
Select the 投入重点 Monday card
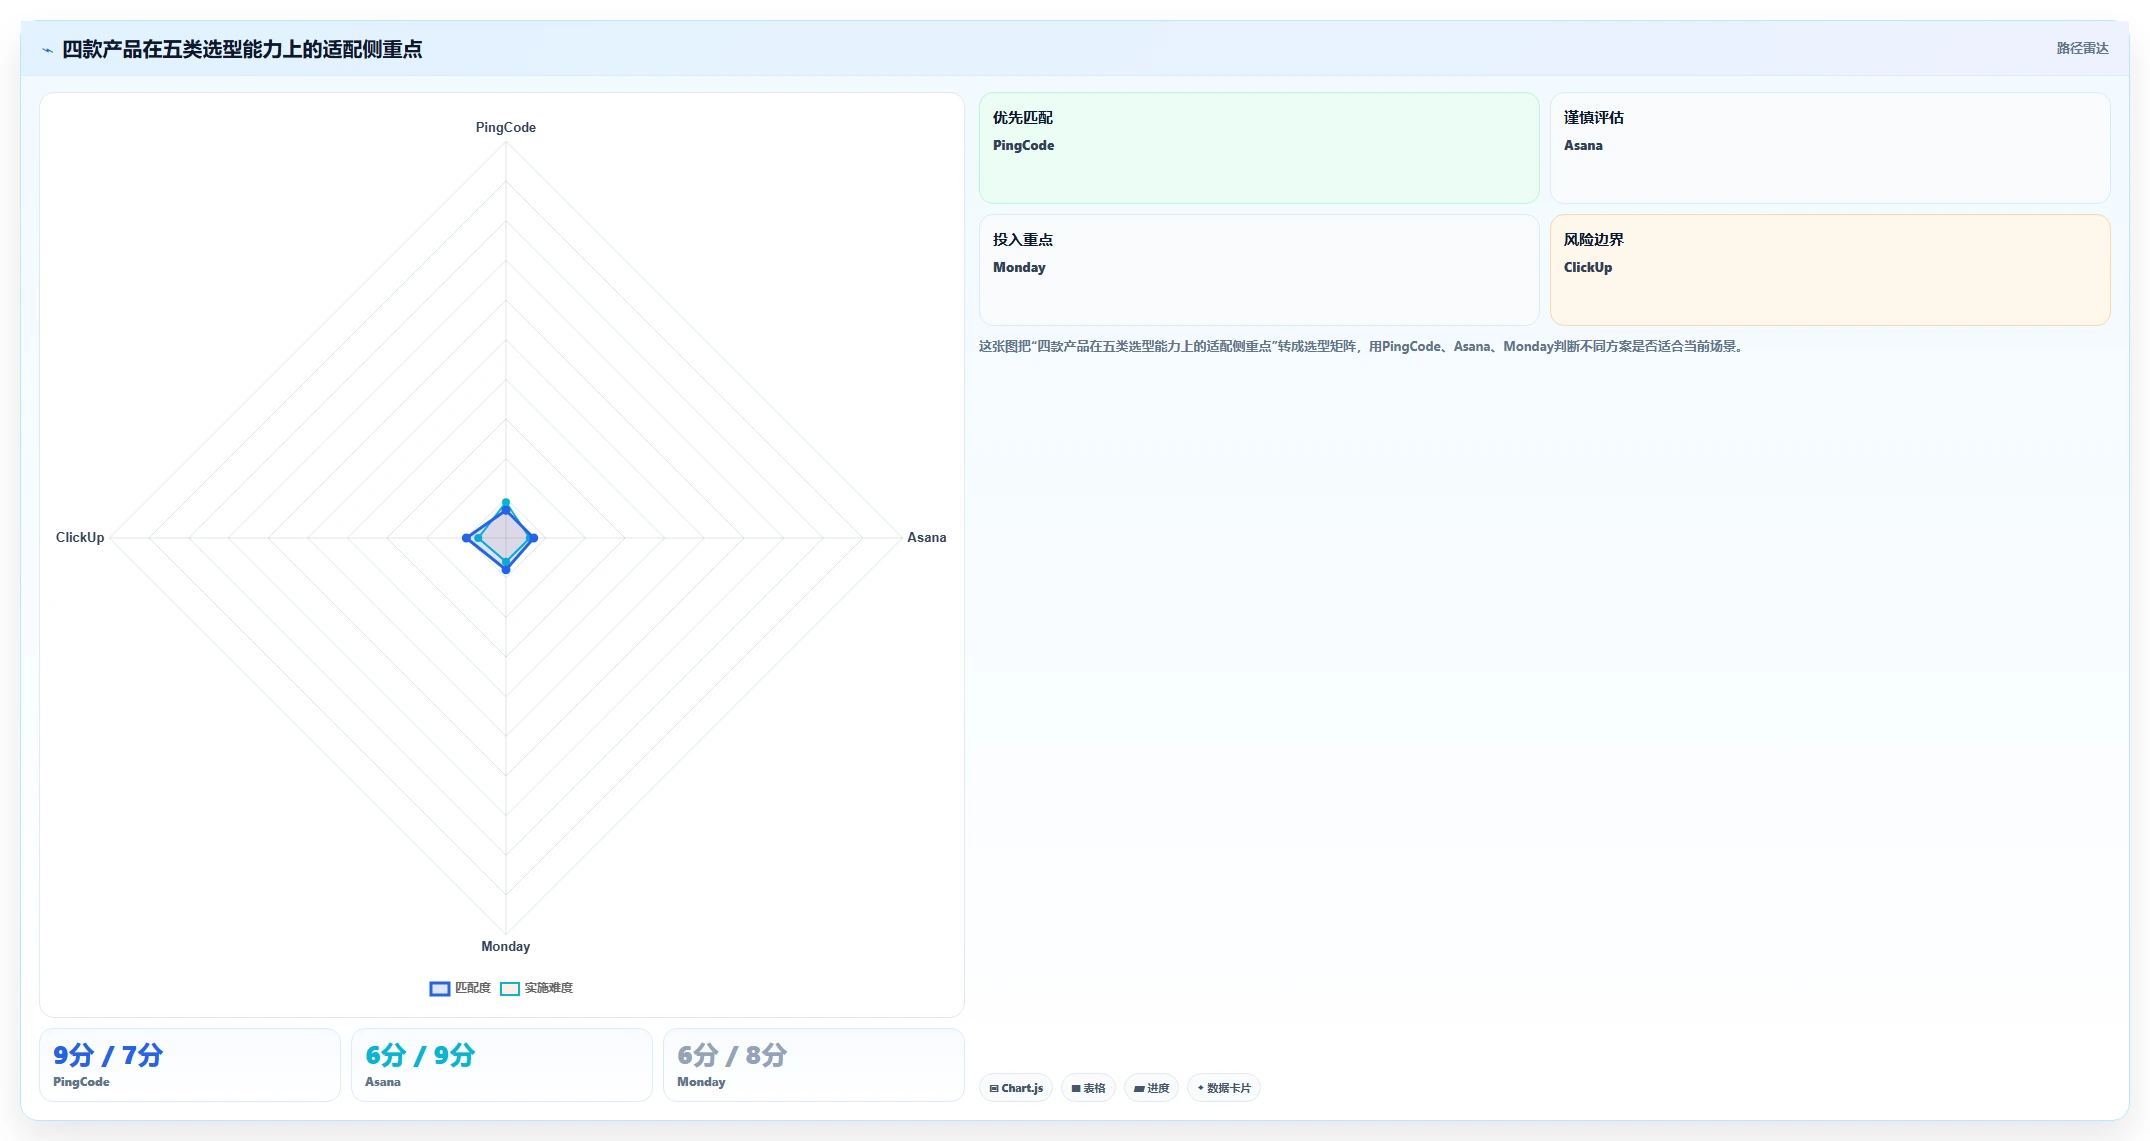coord(1259,270)
